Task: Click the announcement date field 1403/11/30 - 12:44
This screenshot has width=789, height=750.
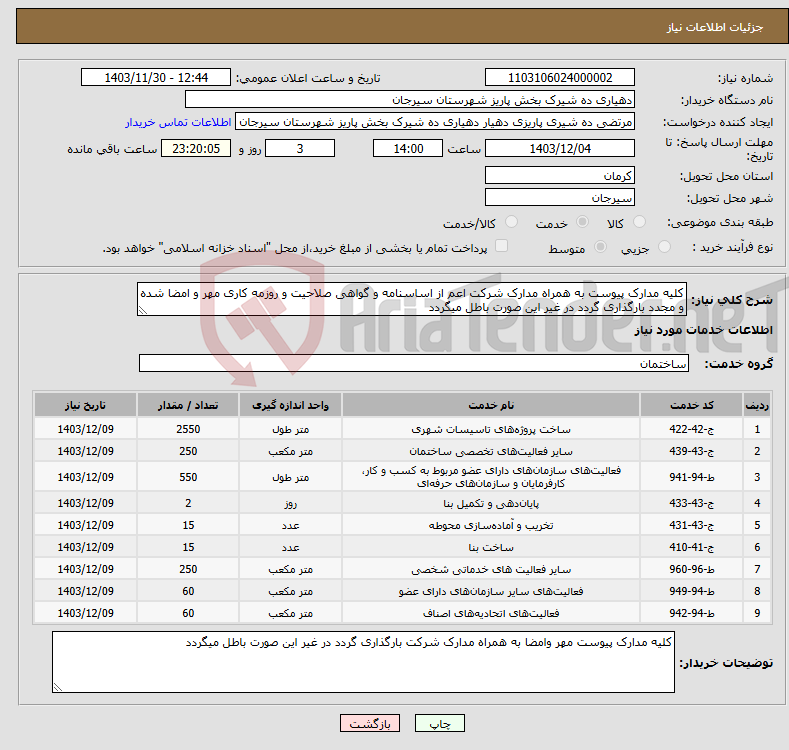Action: point(156,78)
